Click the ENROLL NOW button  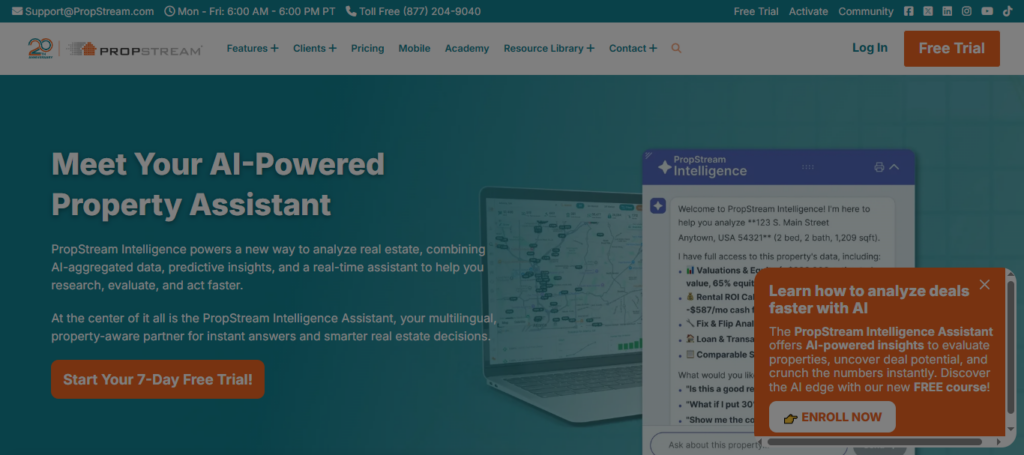pos(832,417)
